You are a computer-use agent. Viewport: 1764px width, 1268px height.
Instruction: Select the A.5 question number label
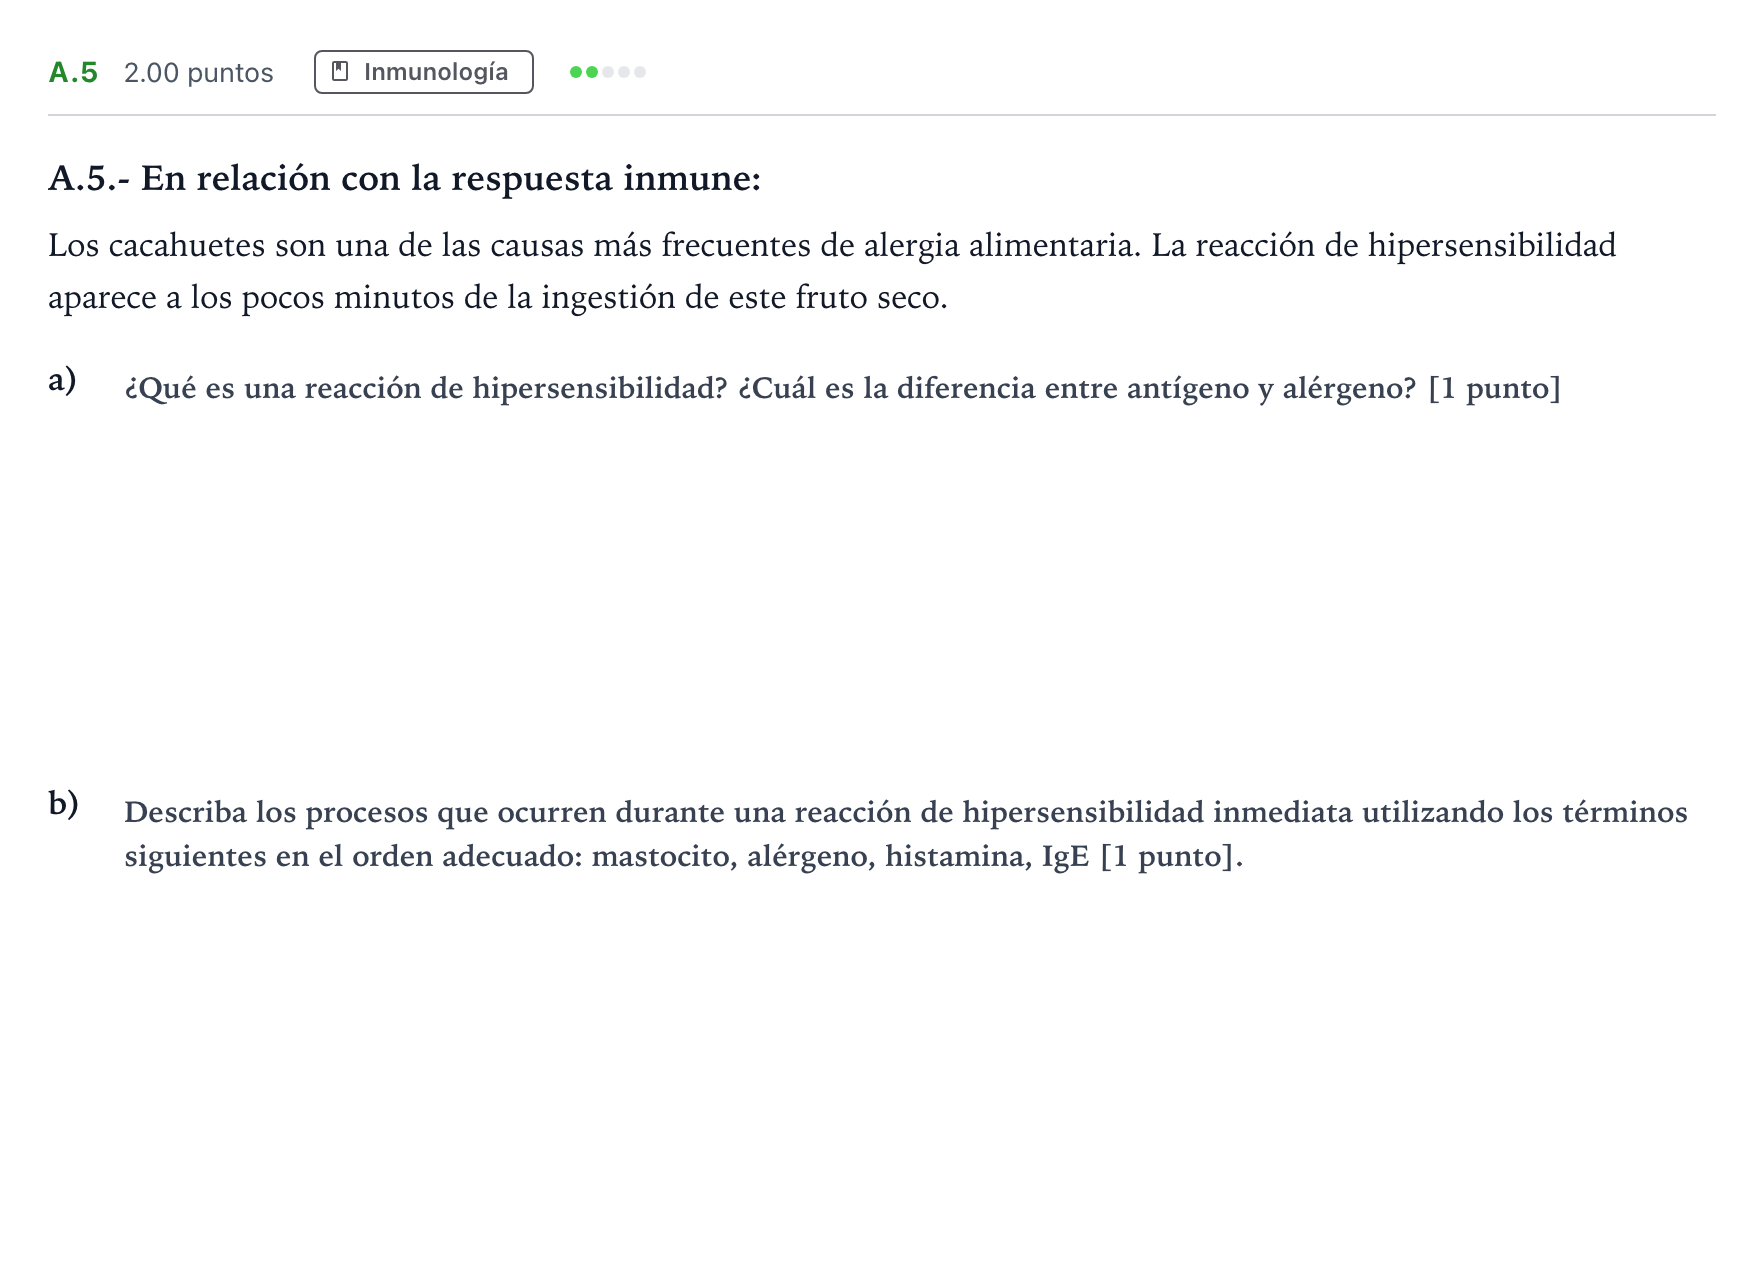coord(73,73)
